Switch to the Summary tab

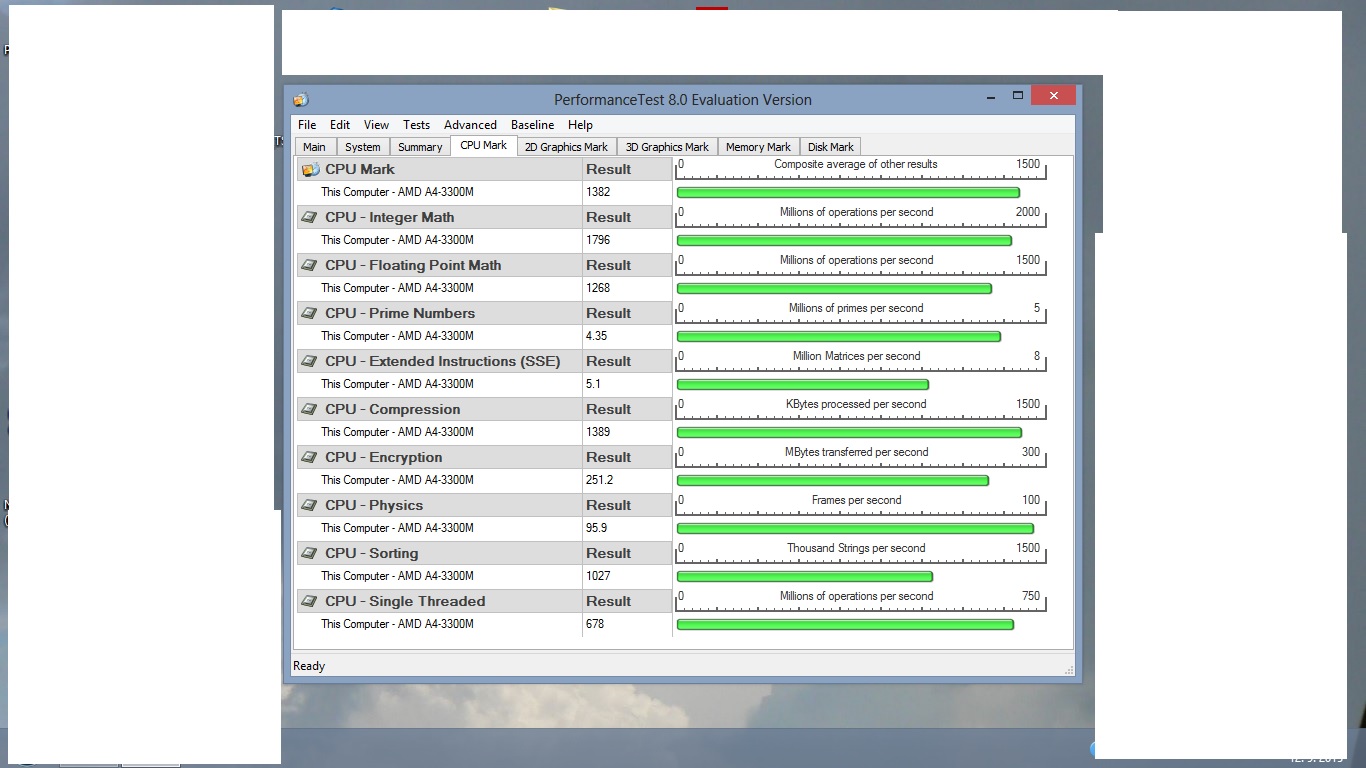tap(420, 147)
